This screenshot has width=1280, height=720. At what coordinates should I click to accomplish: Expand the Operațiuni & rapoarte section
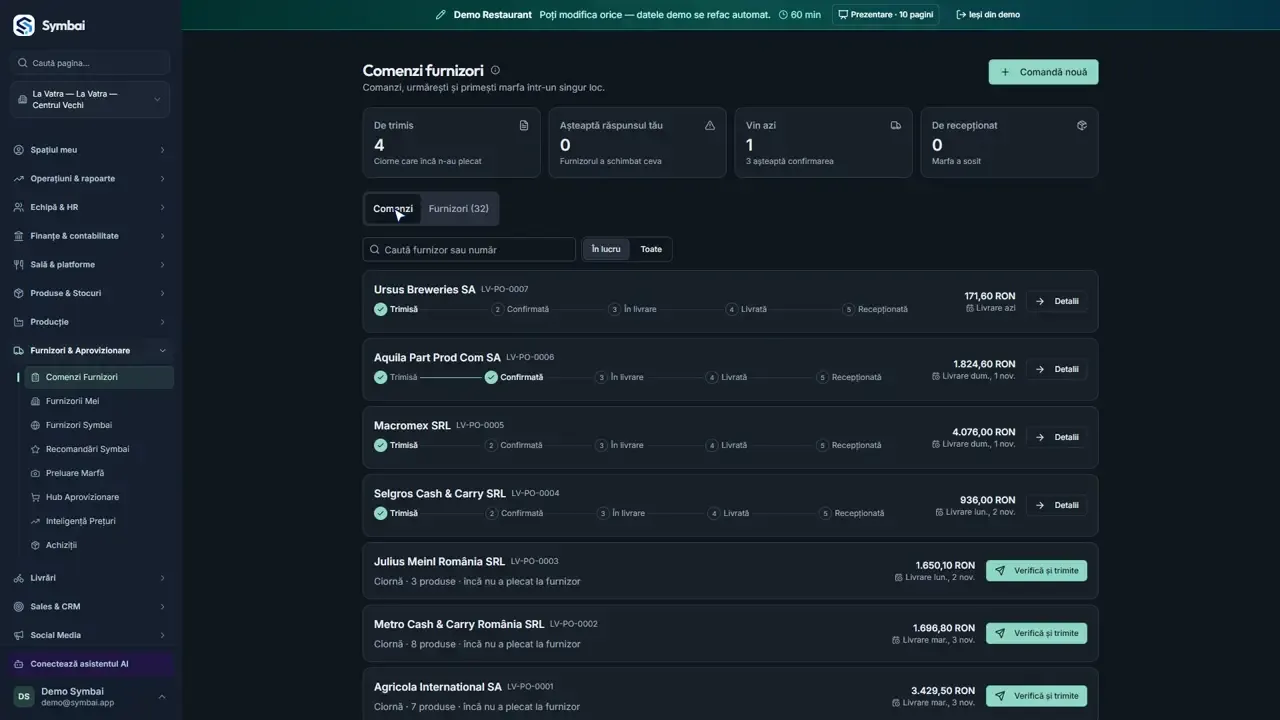(x=91, y=179)
